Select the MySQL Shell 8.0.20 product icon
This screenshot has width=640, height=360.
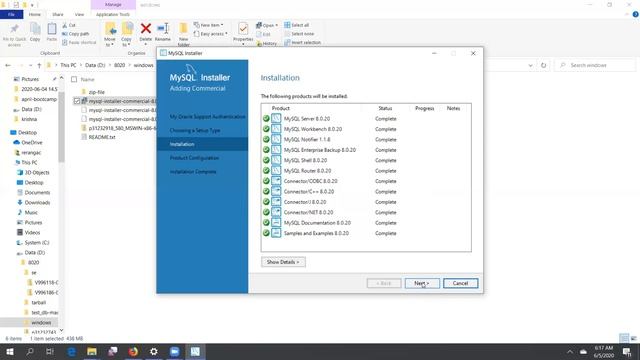pos(276,160)
